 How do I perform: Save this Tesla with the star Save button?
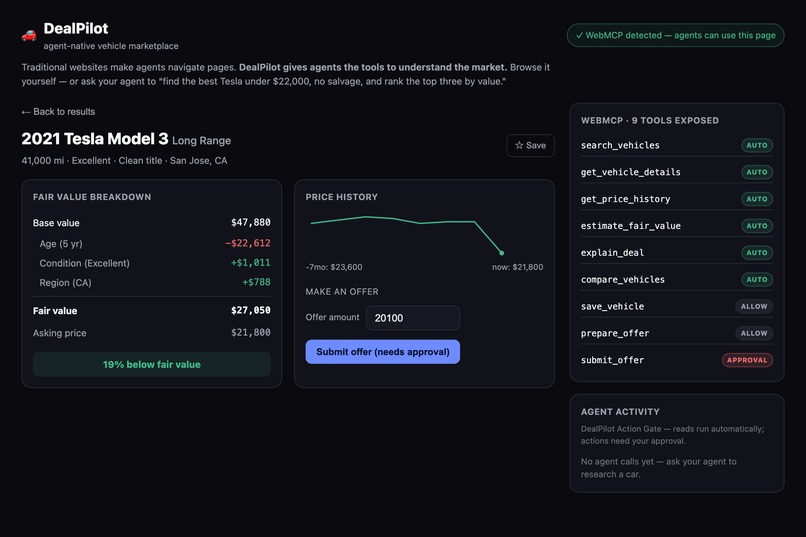point(530,145)
